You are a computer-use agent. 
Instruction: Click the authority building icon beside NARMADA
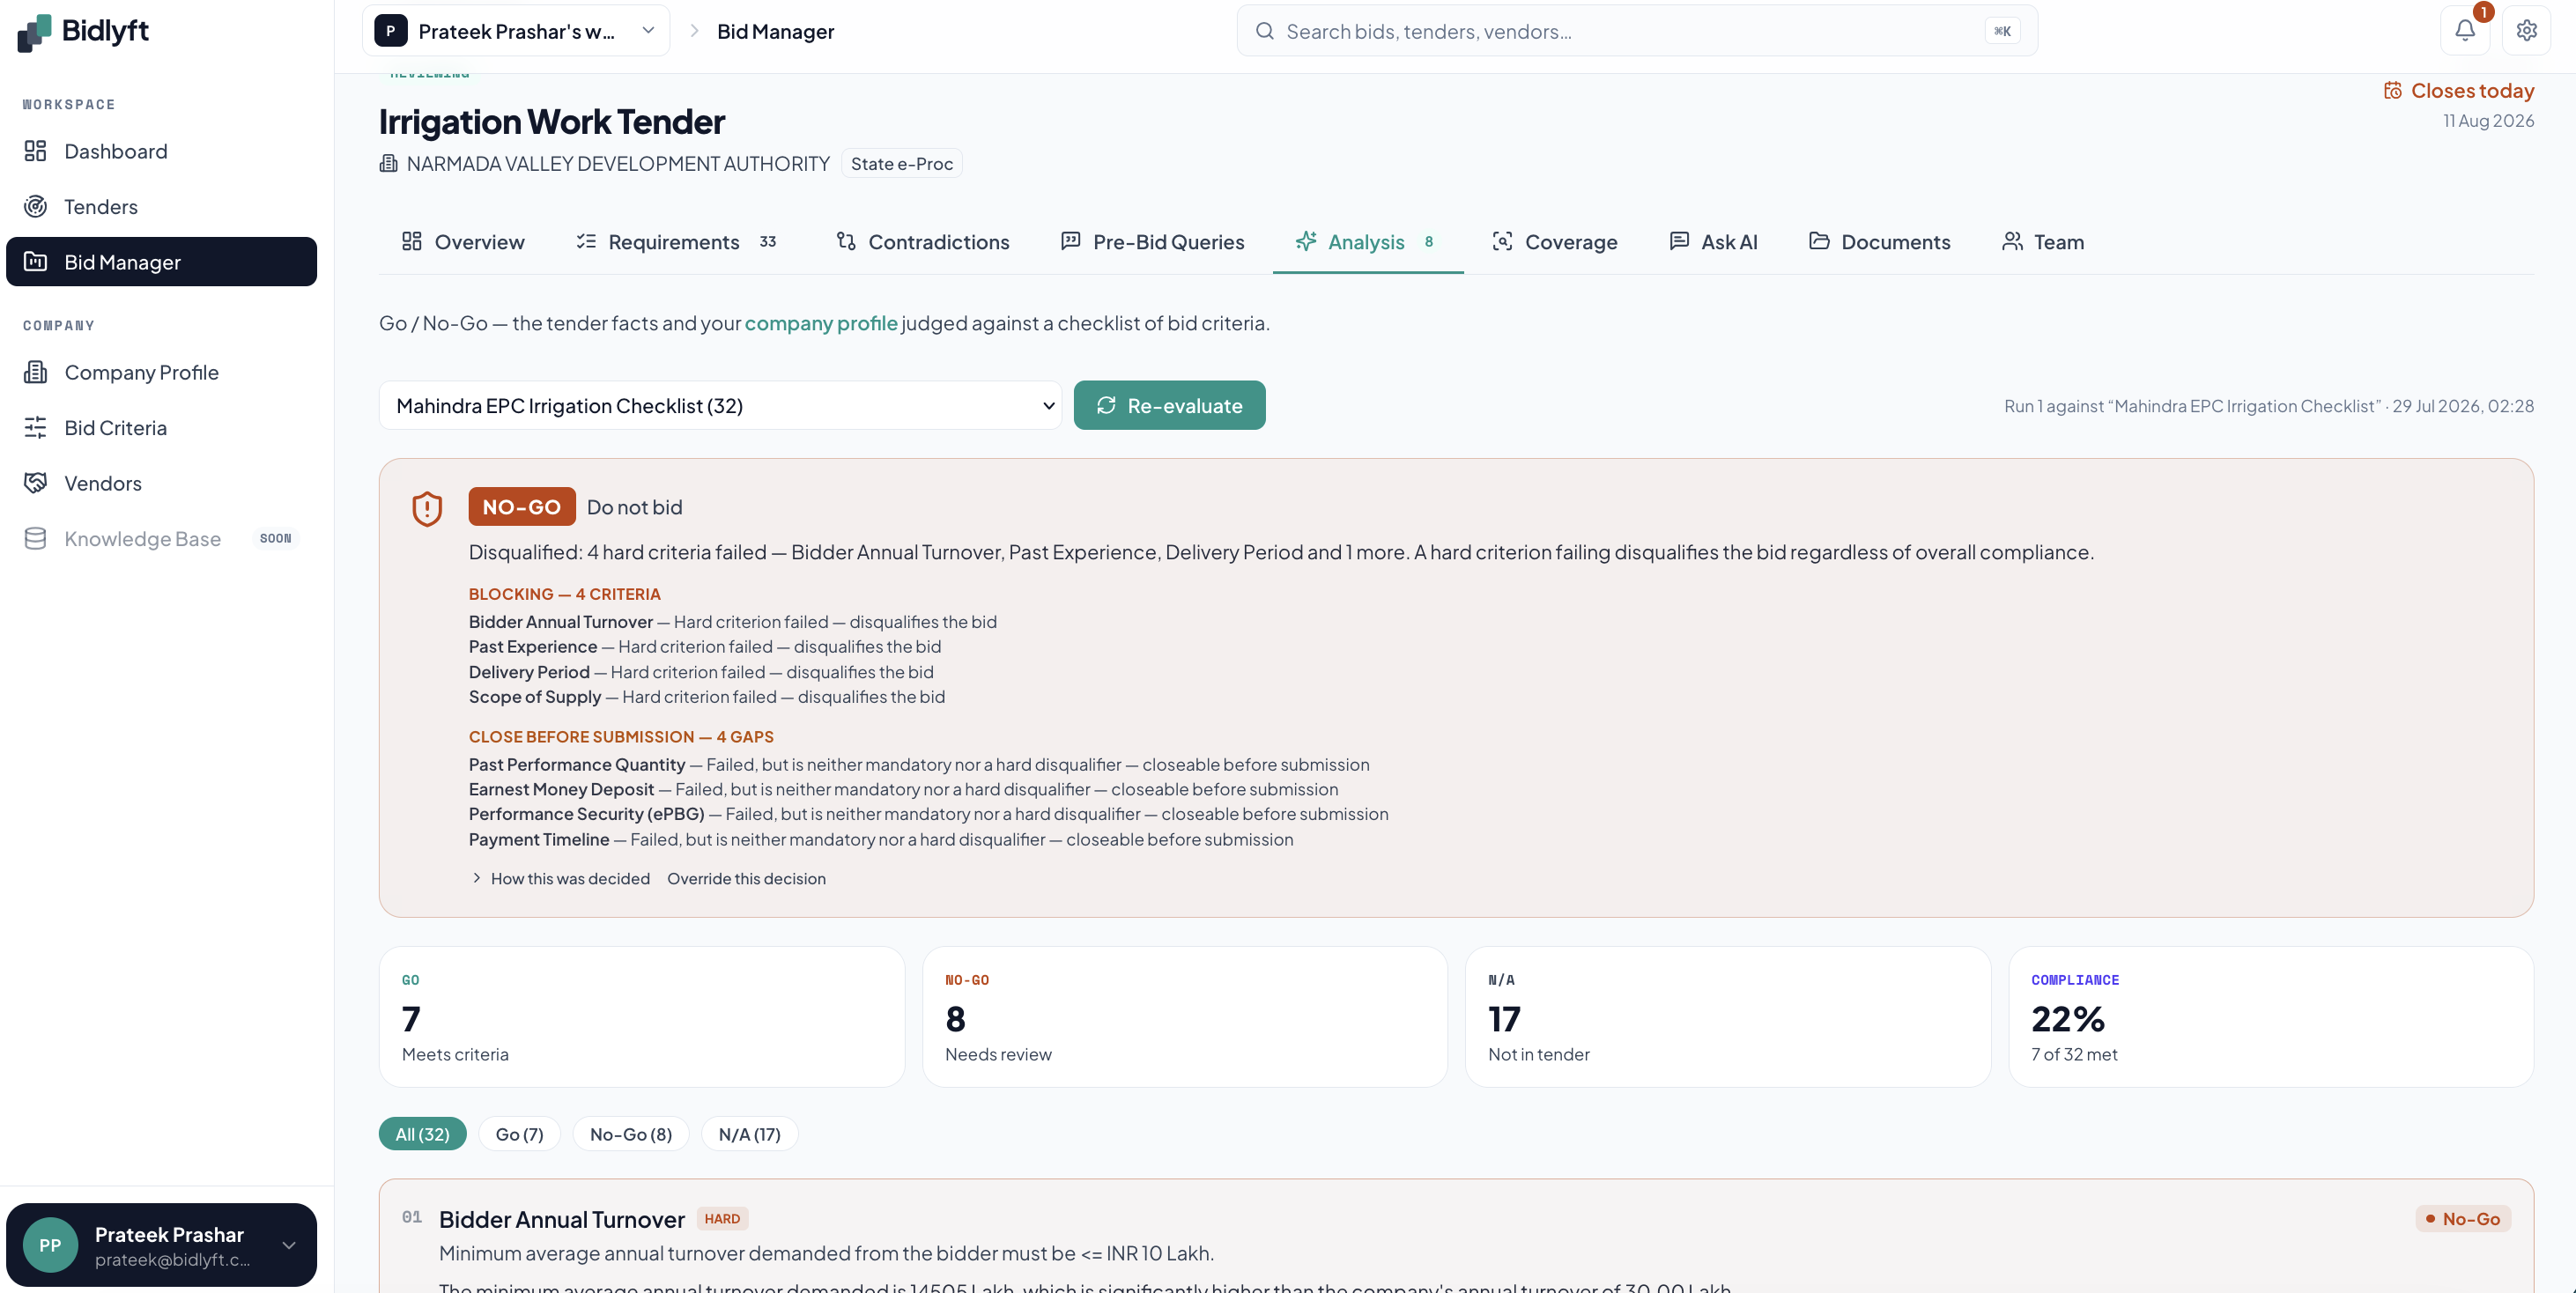[389, 163]
